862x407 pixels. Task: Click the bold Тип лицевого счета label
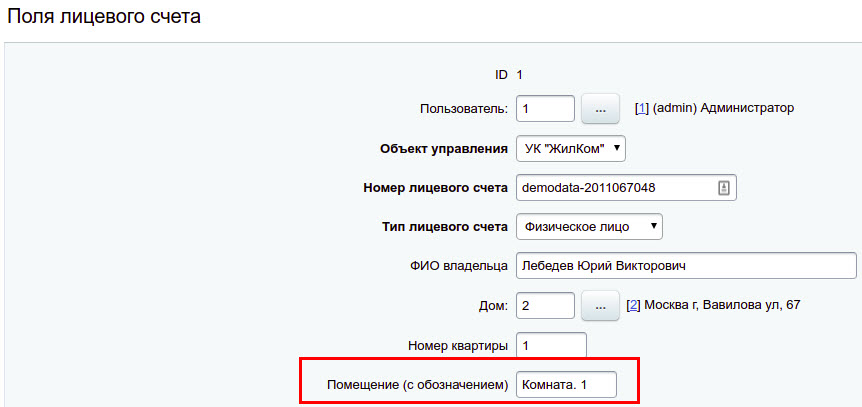coord(445,227)
